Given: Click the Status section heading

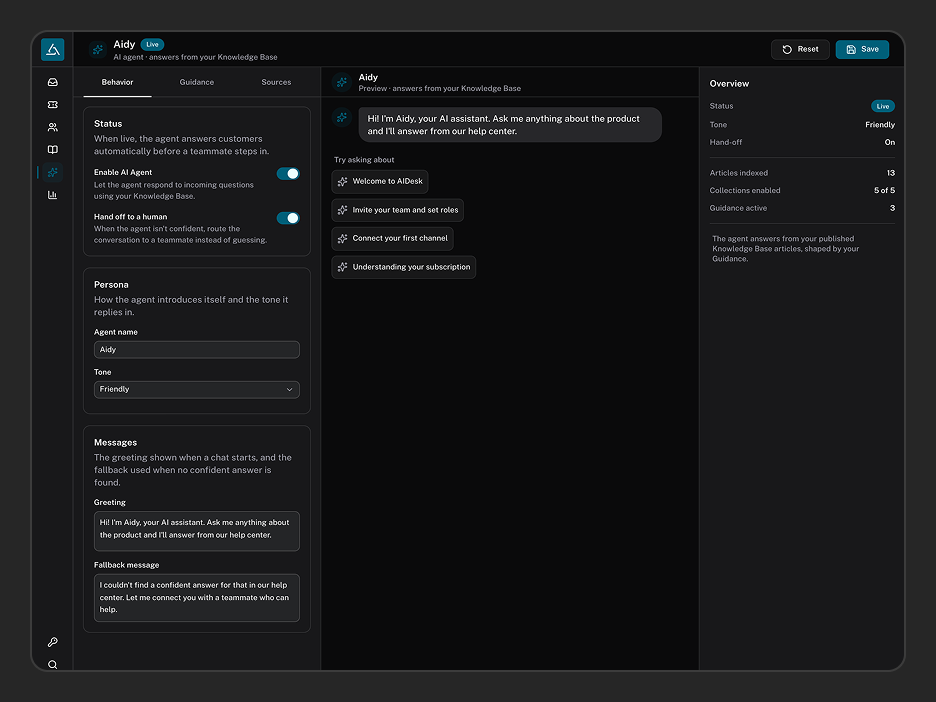Looking at the screenshot, I should pos(108,124).
